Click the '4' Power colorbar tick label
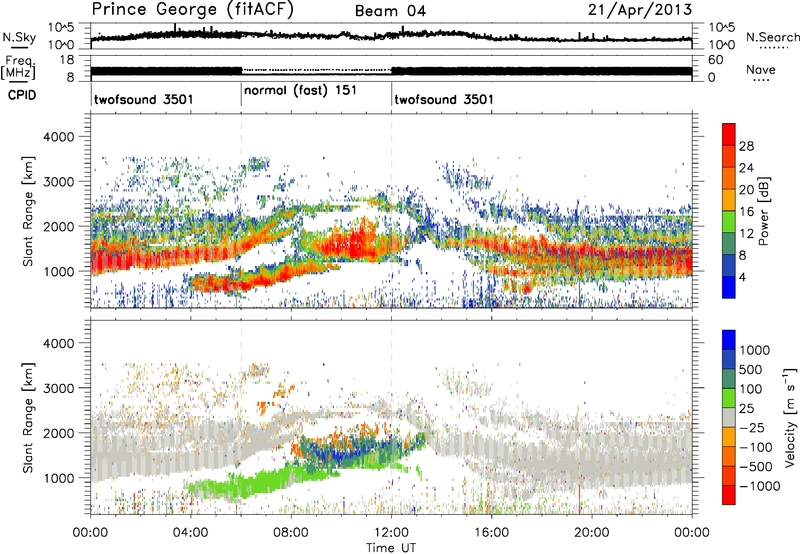Image resolution: width=800 pixels, height=554 pixels. [x=742, y=277]
